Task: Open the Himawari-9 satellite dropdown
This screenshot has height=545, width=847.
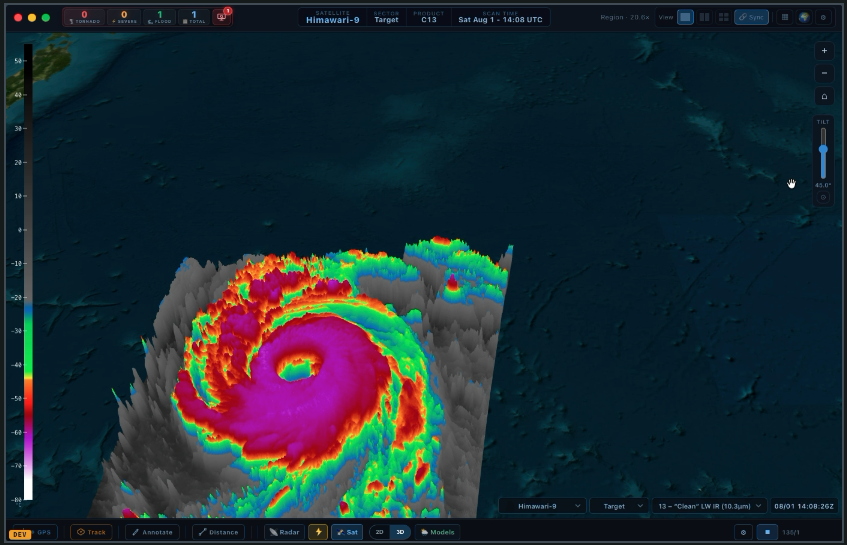Action: click(x=542, y=506)
